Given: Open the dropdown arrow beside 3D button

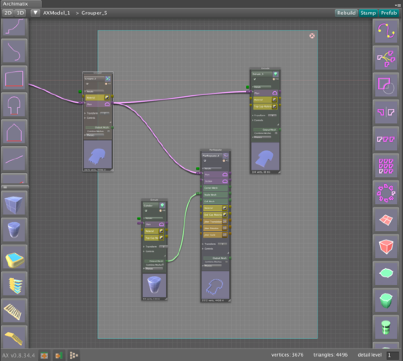Looking at the screenshot, I should click(35, 13).
